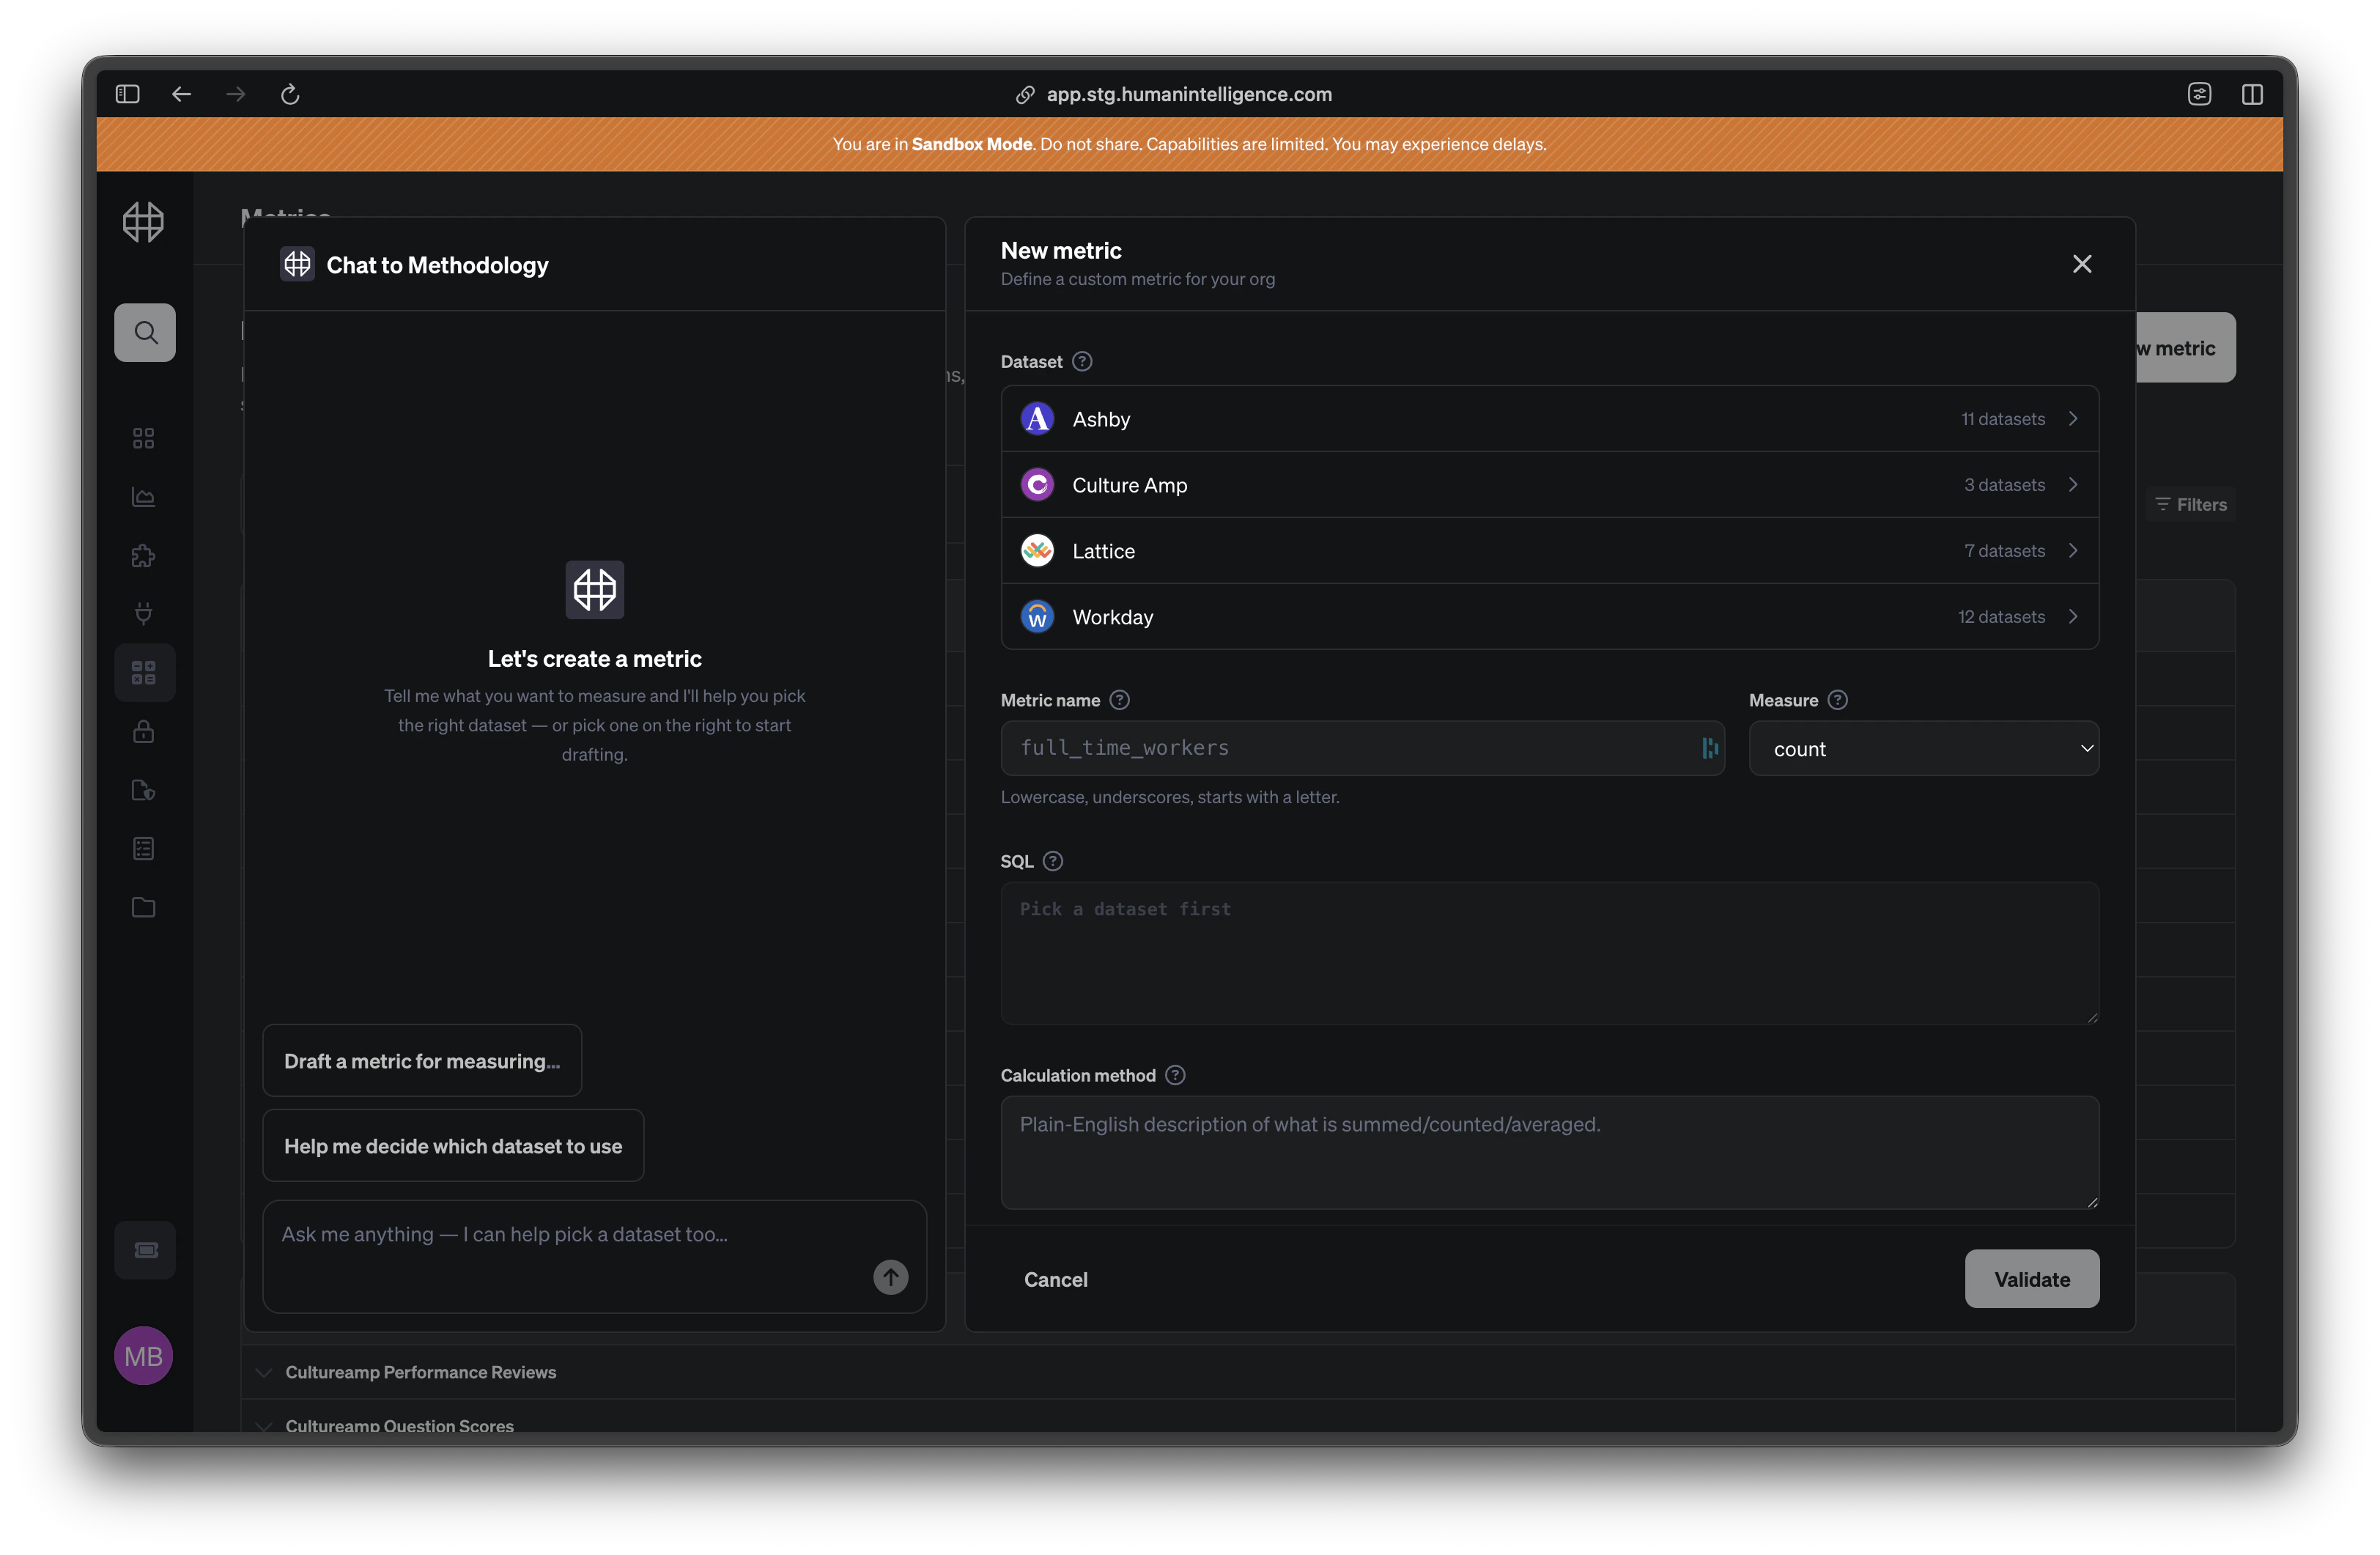The height and width of the screenshot is (1555, 2380).
Task: Close the New metric dialog
Action: [x=2082, y=264]
